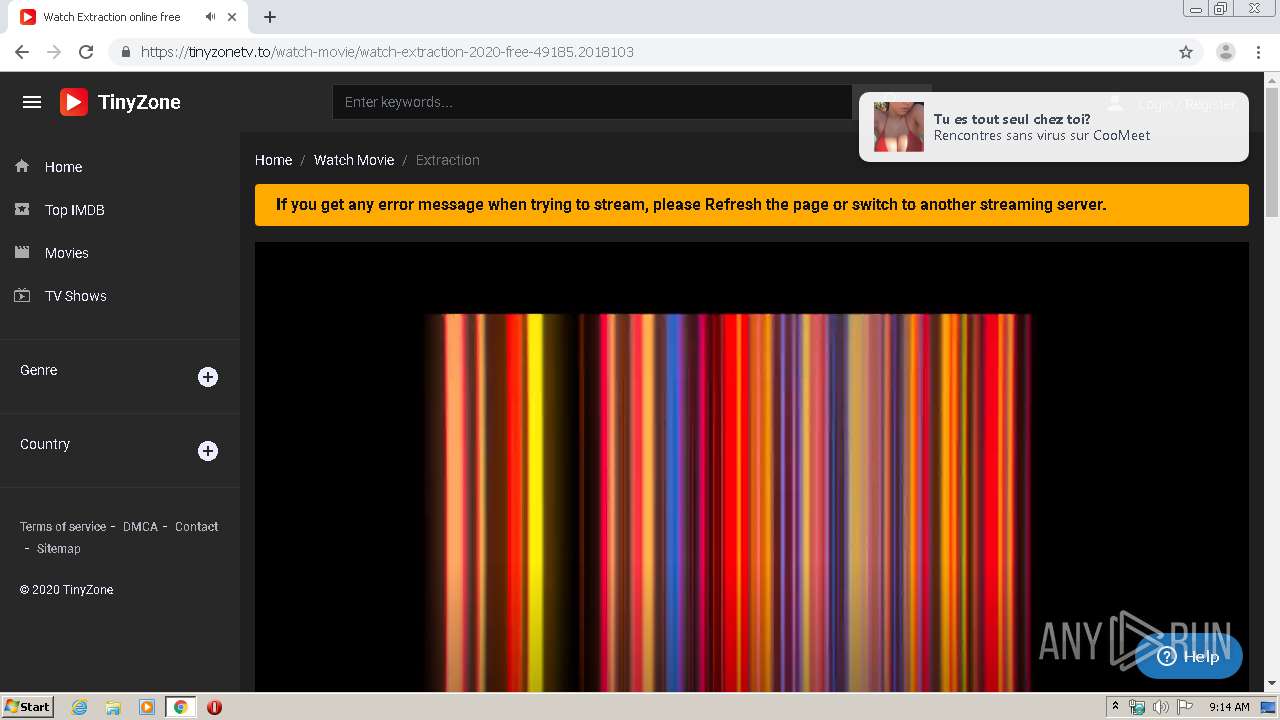The image size is (1280, 720).
Task: Open Movies in the sidebar
Action: tap(66, 253)
